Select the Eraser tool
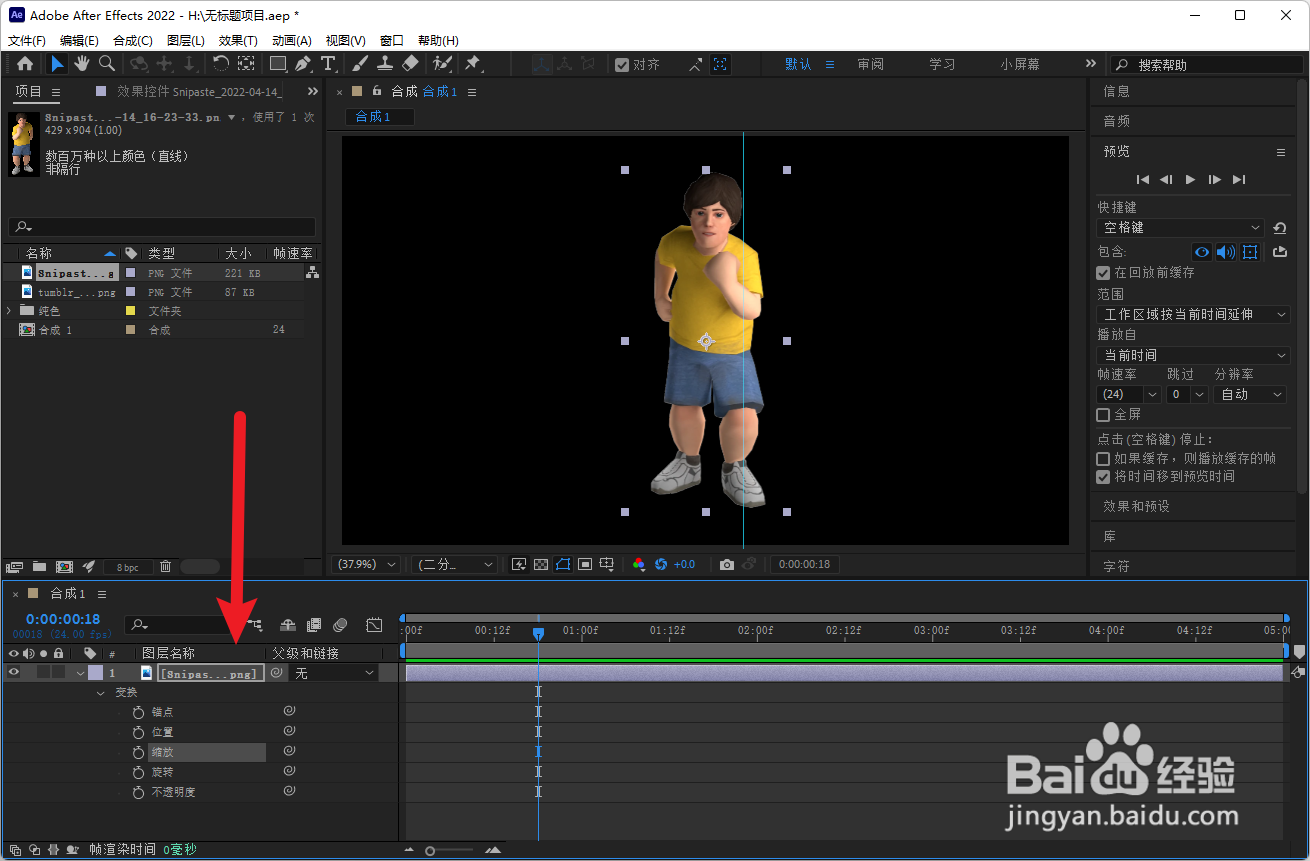Image resolution: width=1310 pixels, height=861 pixels. 410,63
